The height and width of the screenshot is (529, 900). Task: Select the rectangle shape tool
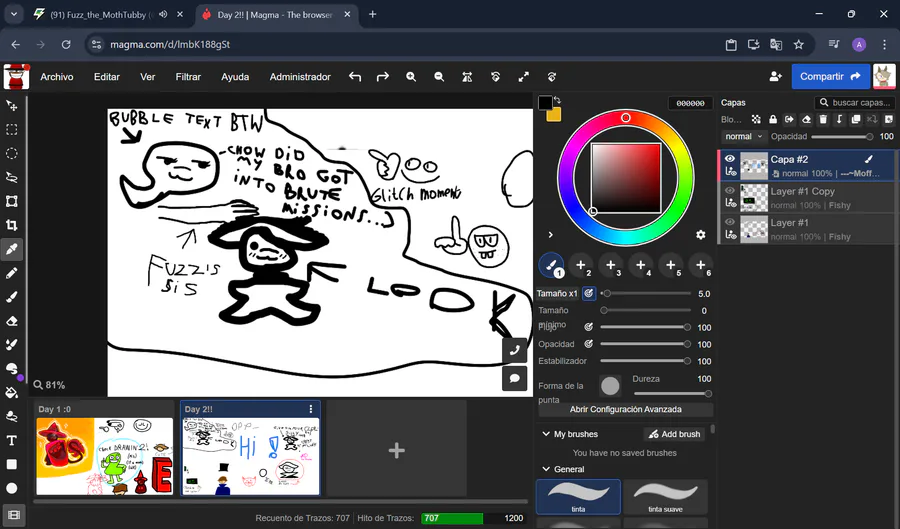[x=11, y=464]
